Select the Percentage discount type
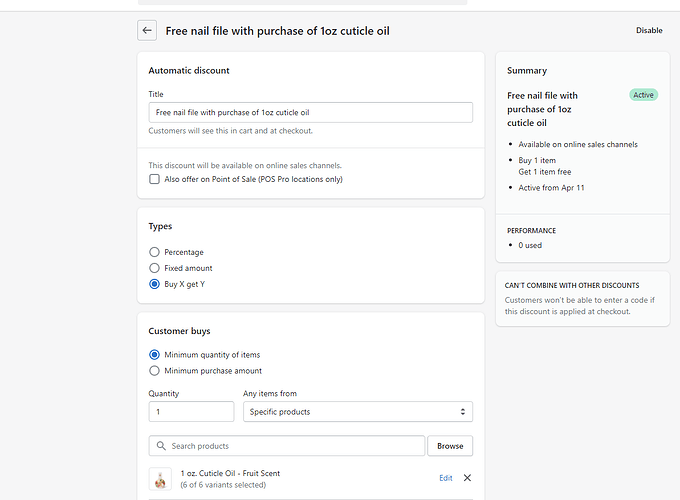This screenshot has height=500, width=680. pyautogui.click(x=154, y=252)
